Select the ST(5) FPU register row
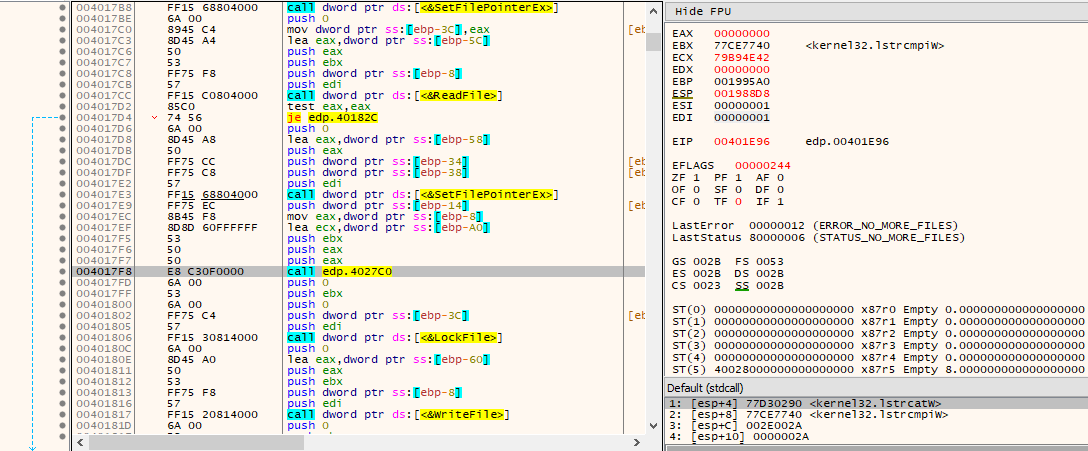The image size is (1088, 451). coord(878,368)
